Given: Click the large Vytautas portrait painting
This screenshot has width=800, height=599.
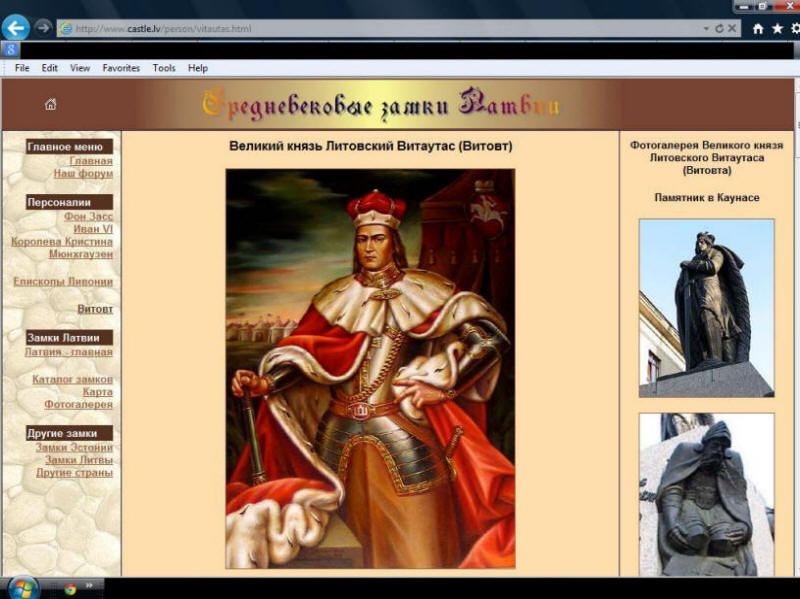Looking at the screenshot, I should click(370, 369).
